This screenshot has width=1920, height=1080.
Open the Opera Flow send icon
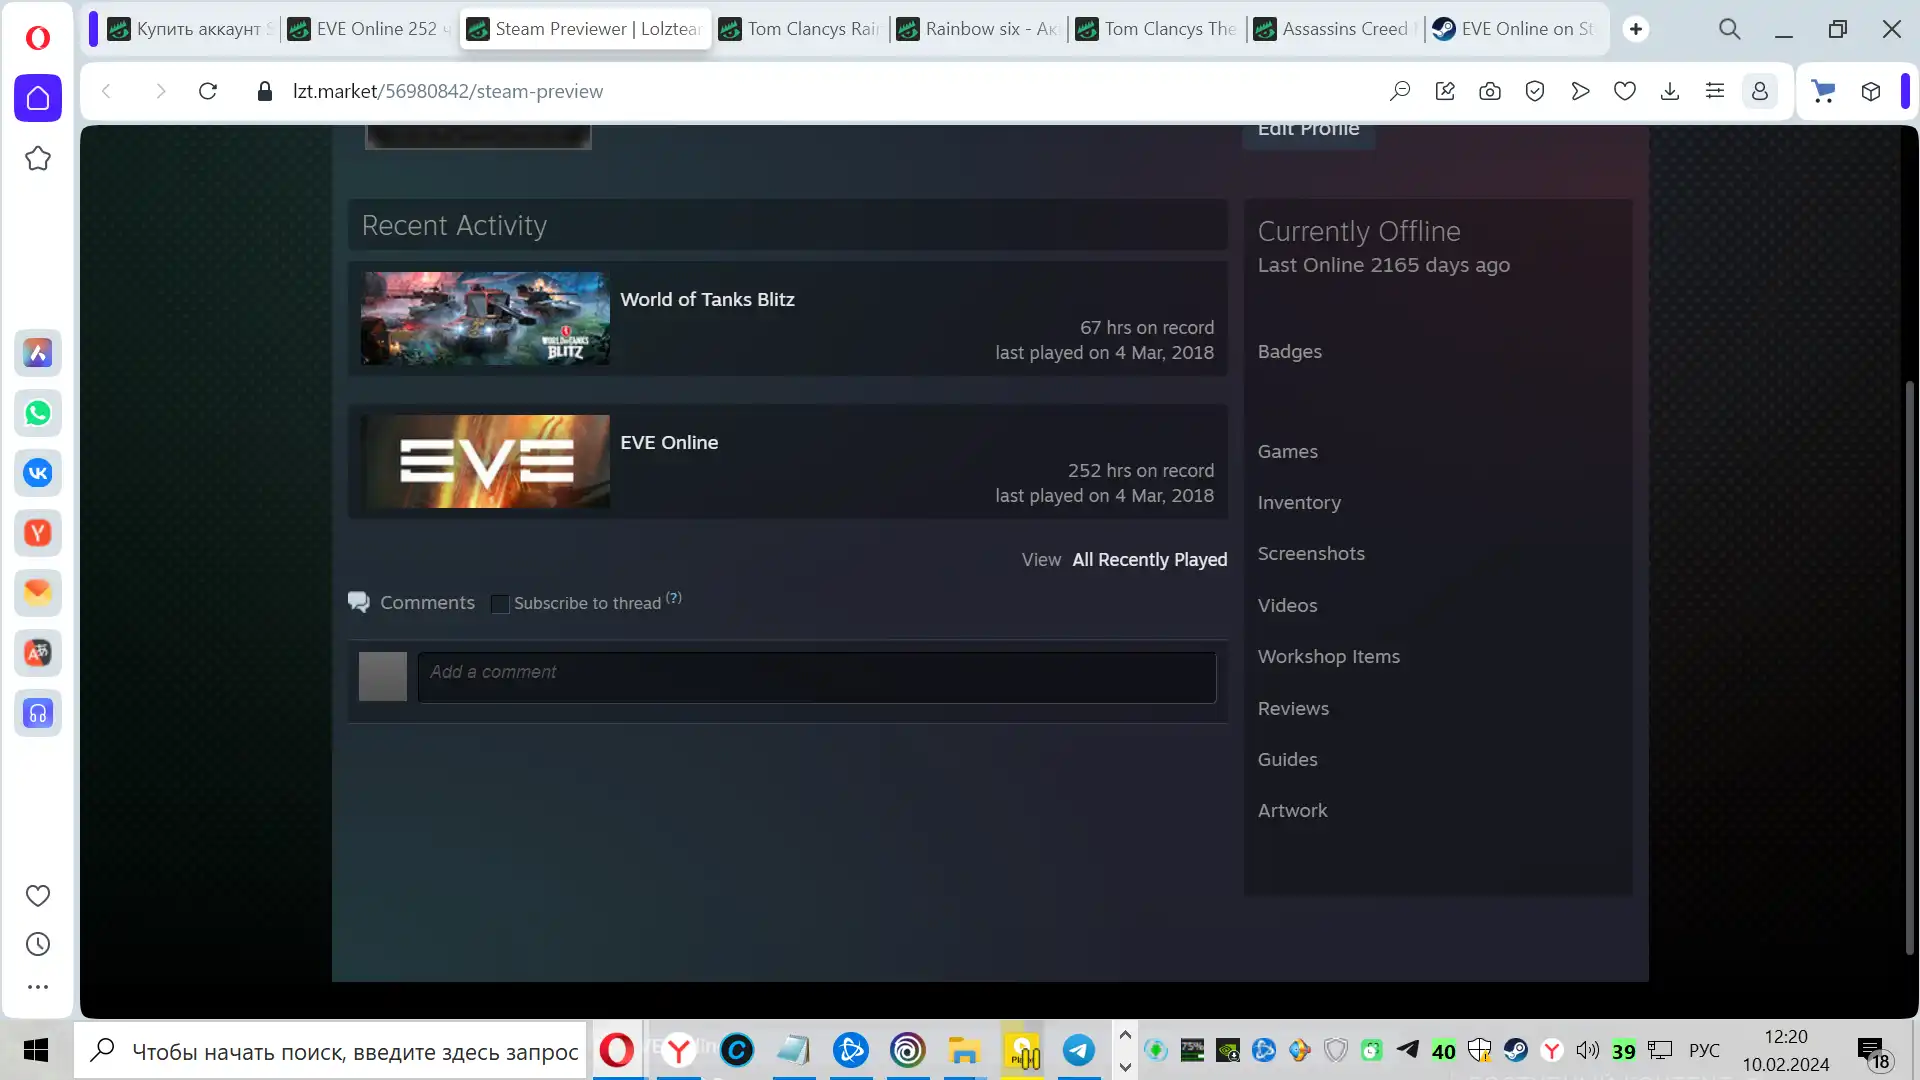tap(1580, 91)
